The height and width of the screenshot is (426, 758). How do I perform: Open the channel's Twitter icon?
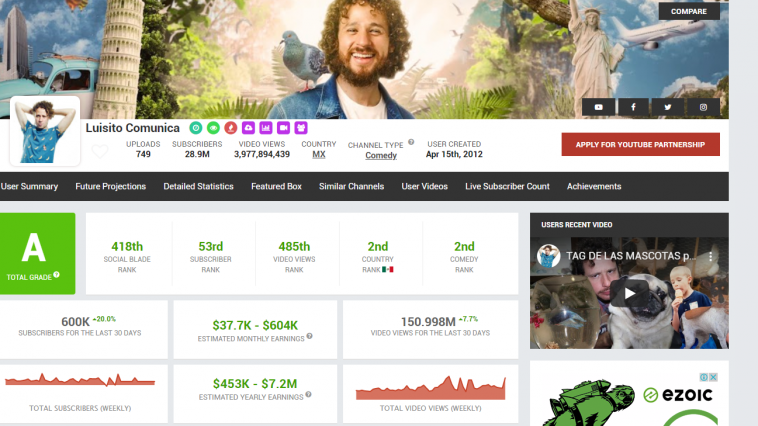[x=668, y=107]
